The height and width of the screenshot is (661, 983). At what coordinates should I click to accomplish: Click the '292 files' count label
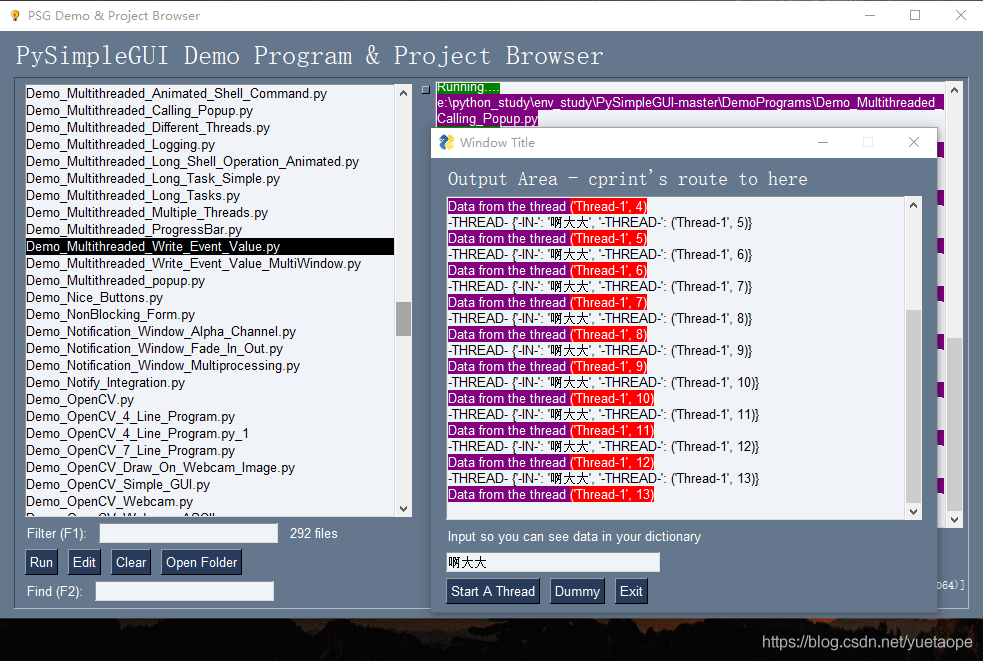313,534
